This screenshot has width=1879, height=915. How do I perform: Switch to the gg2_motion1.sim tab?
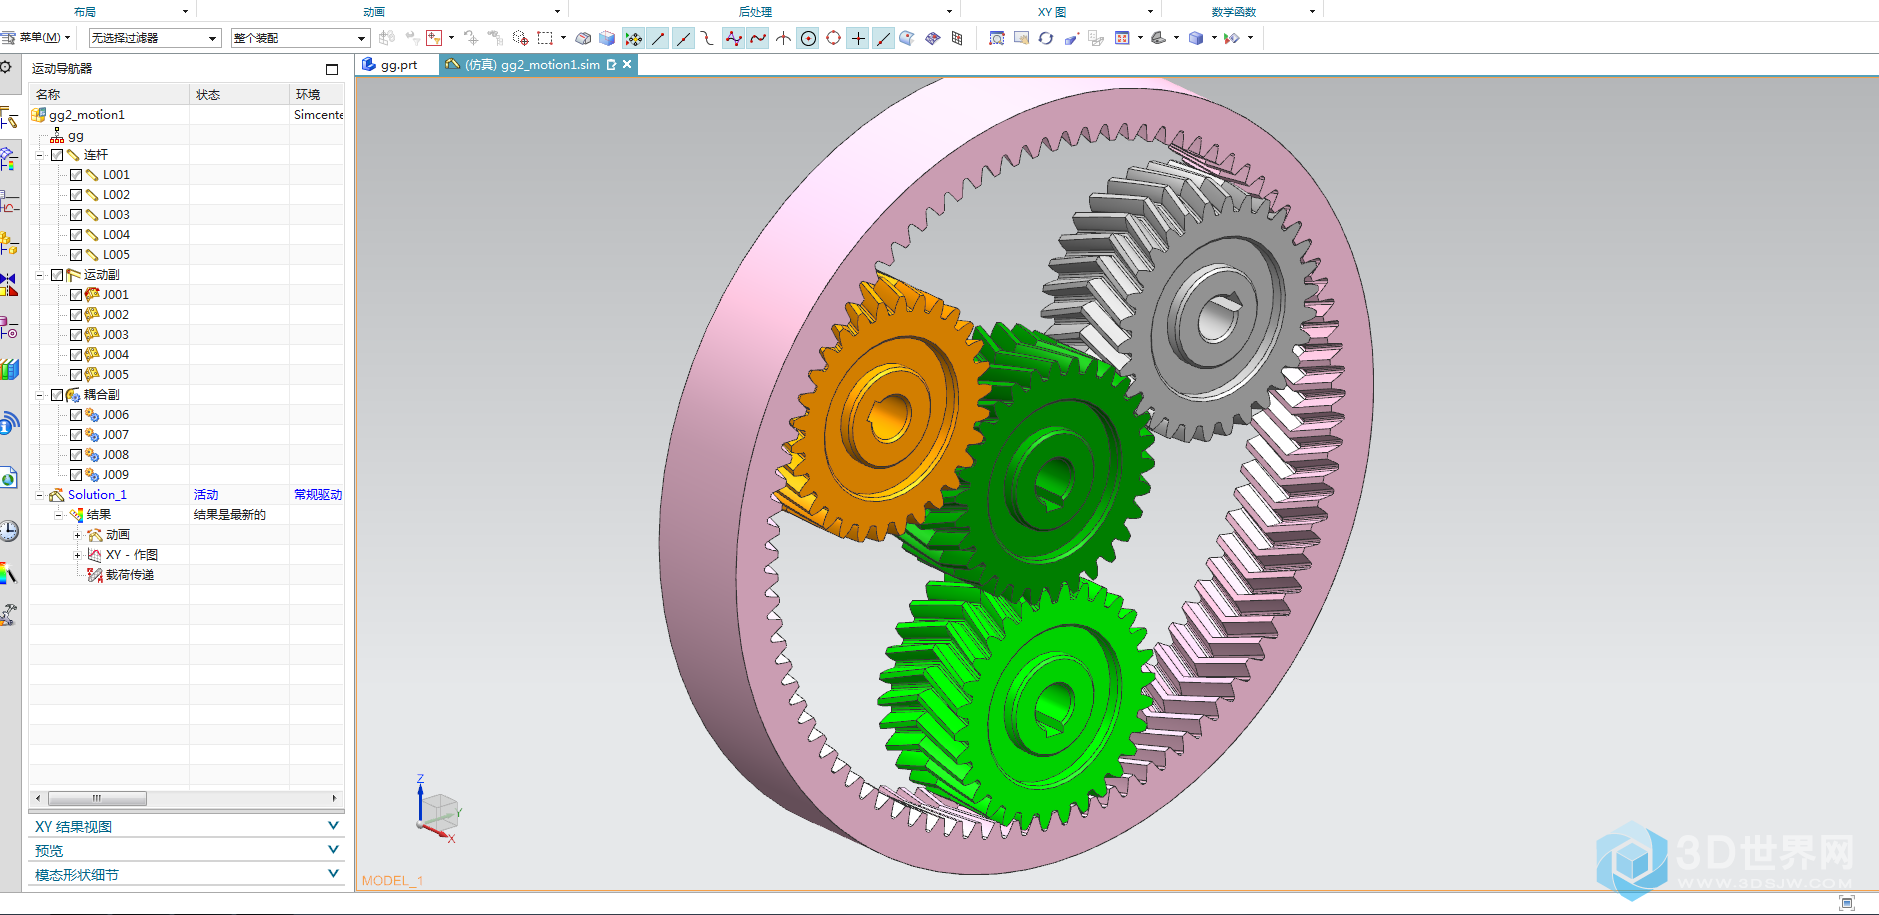(532, 65)
